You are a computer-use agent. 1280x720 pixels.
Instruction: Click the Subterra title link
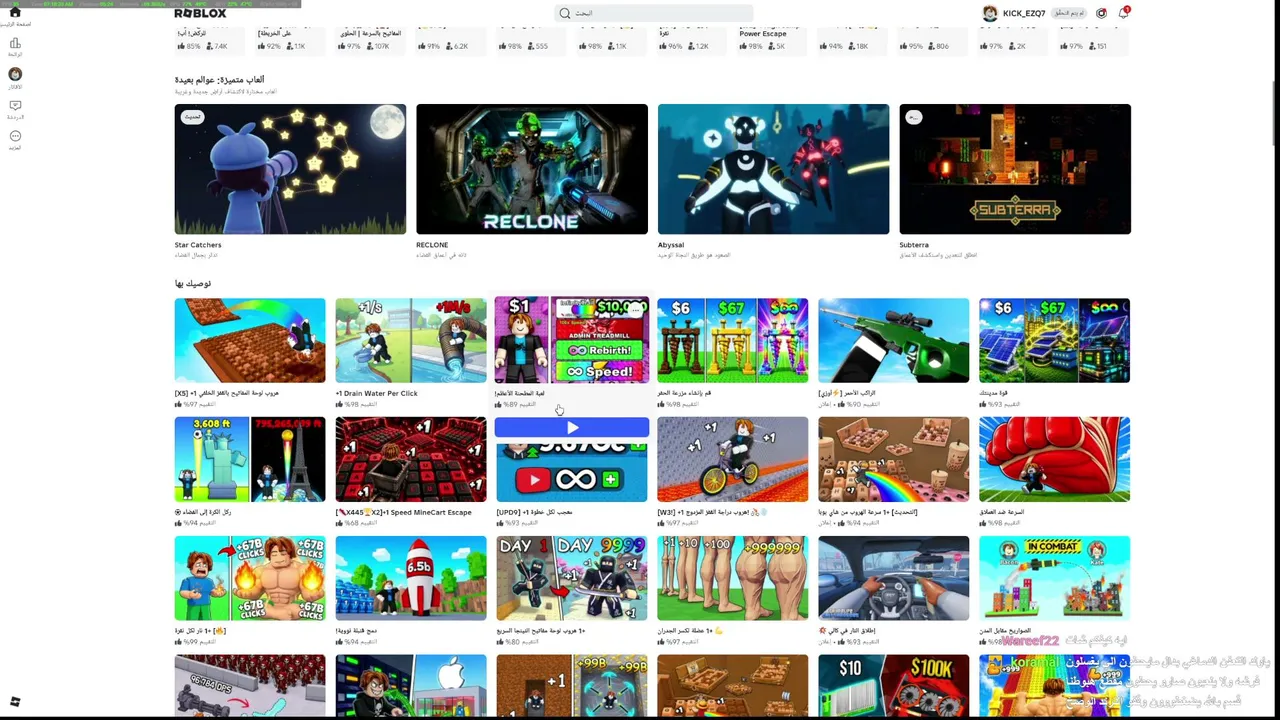(914, 245)
